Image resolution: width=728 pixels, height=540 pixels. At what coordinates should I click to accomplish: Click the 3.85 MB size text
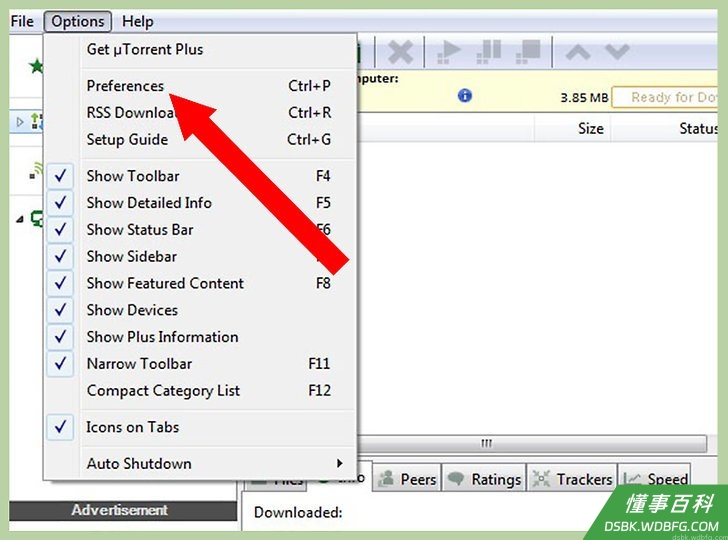coord(584,98)
